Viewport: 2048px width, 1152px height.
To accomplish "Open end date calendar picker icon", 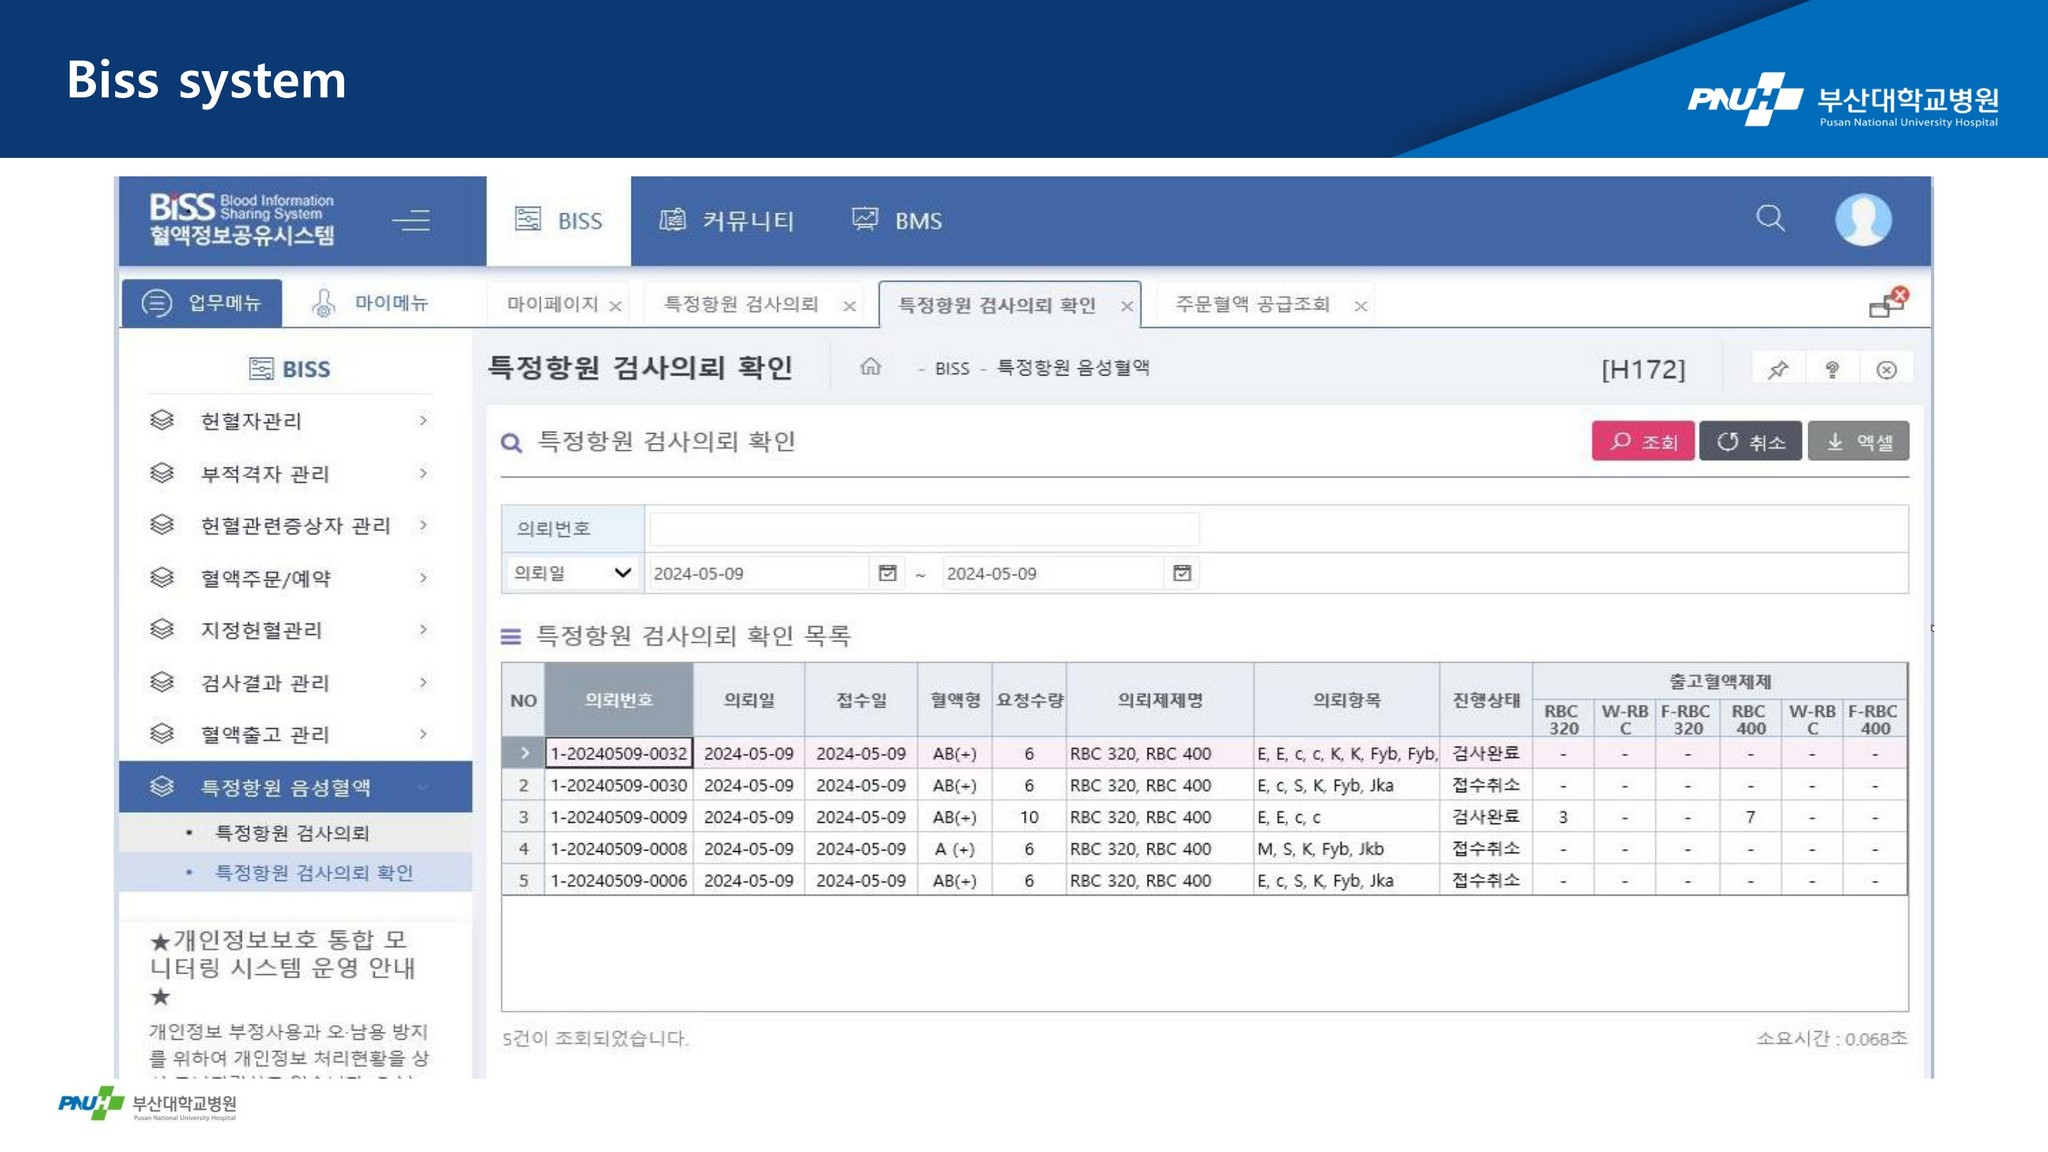I will click(1182, 573).
